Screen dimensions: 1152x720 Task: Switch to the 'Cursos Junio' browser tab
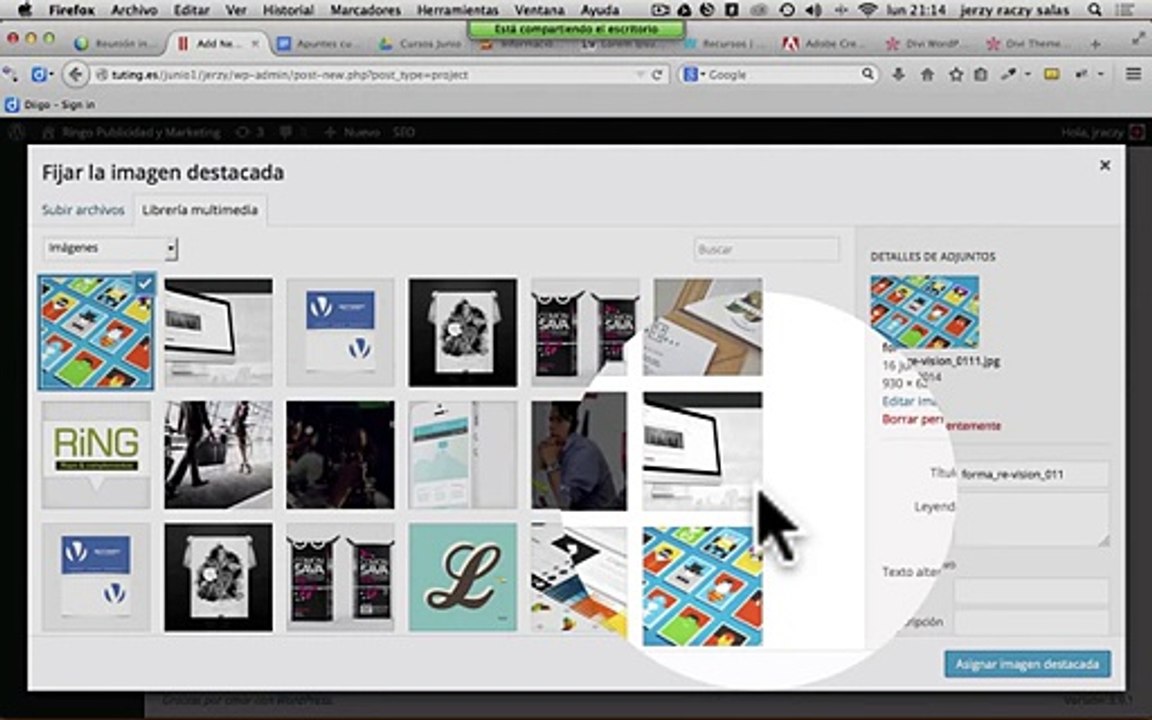click(421, 44)
